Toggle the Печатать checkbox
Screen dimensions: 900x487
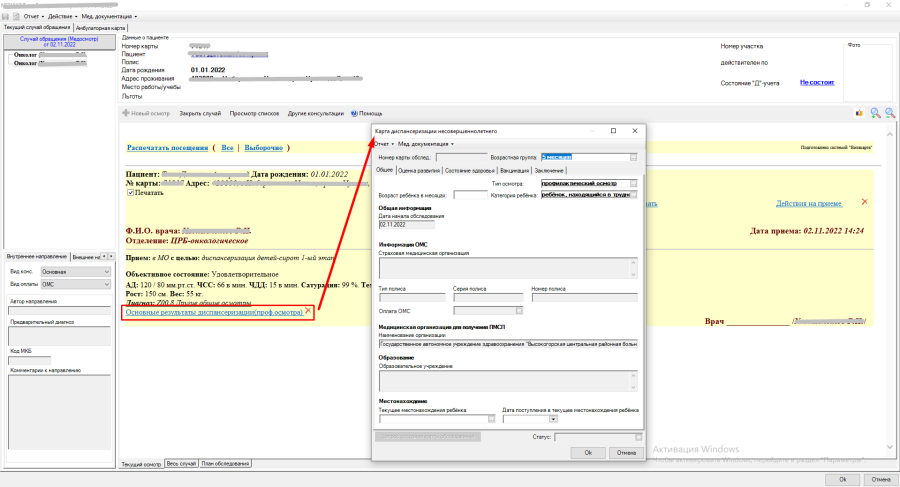[x=130, y=193]
